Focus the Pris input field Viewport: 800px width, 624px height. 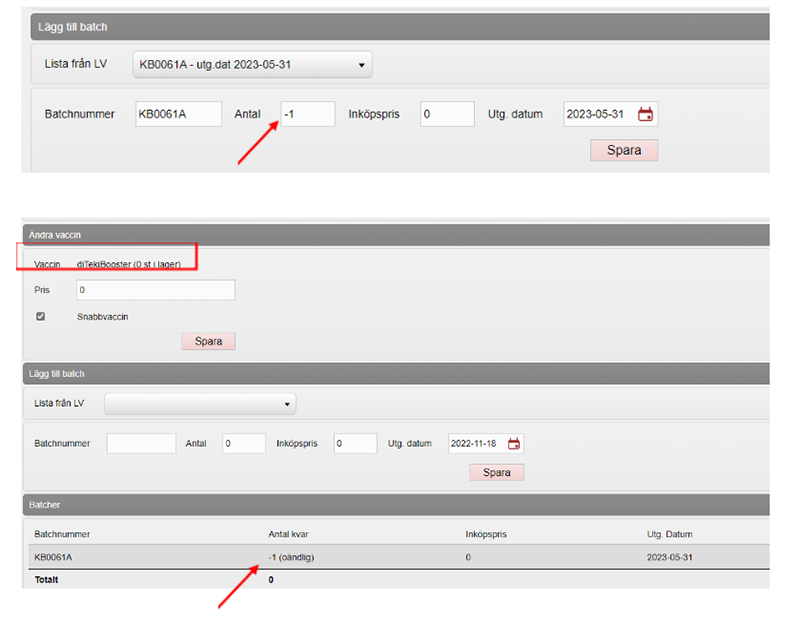(155, 290)
